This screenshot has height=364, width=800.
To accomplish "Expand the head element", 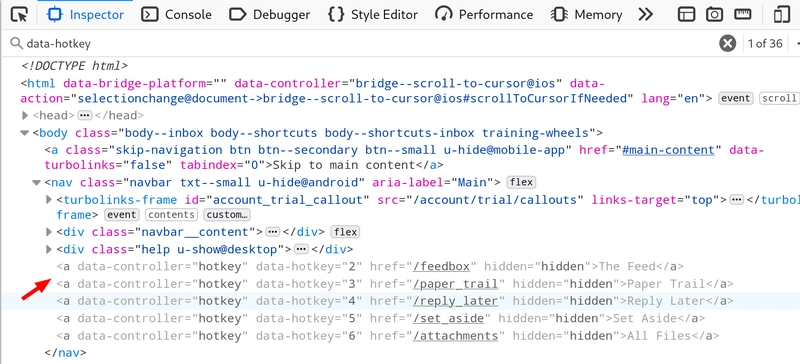I will tap(24, 116).
